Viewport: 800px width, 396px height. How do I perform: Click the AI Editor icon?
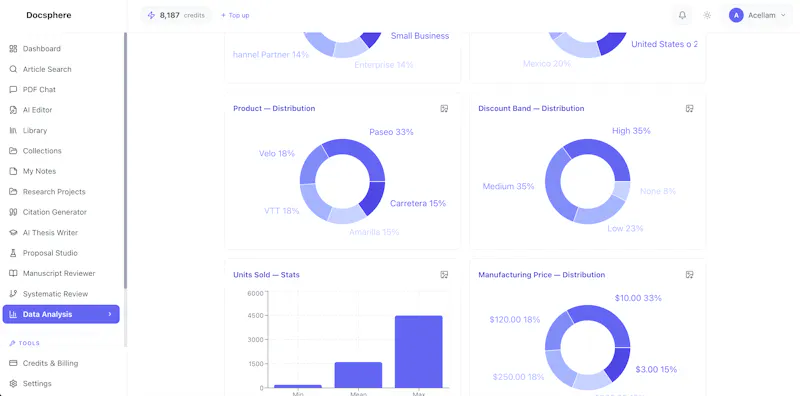coord(13,110)
